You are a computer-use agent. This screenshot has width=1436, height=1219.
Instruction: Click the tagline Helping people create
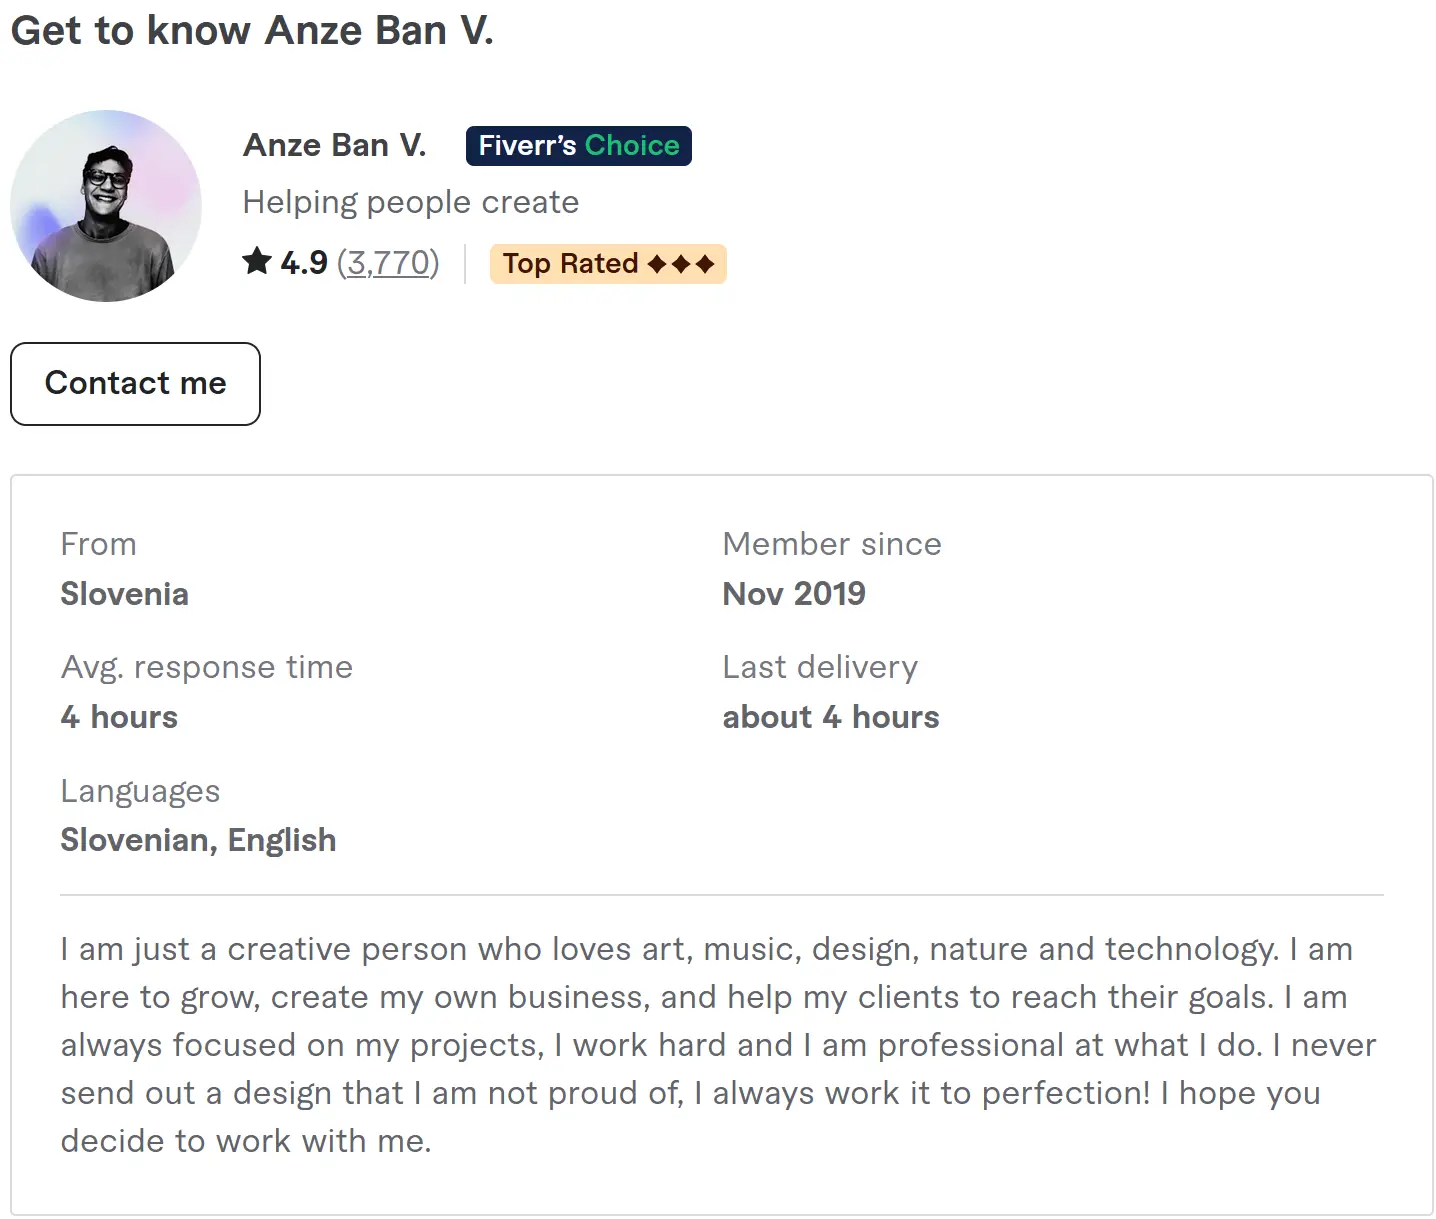tap(411, 203)
